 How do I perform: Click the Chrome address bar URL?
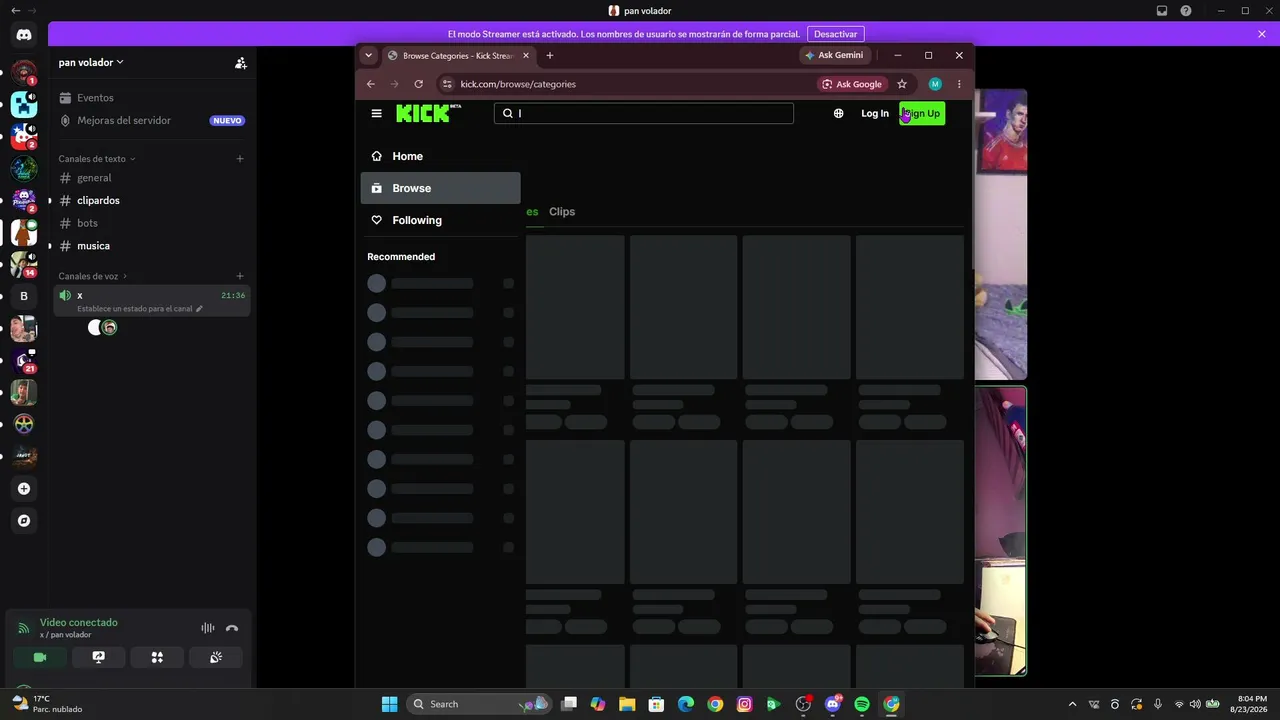pyautogui.click(x=518, y=84)
